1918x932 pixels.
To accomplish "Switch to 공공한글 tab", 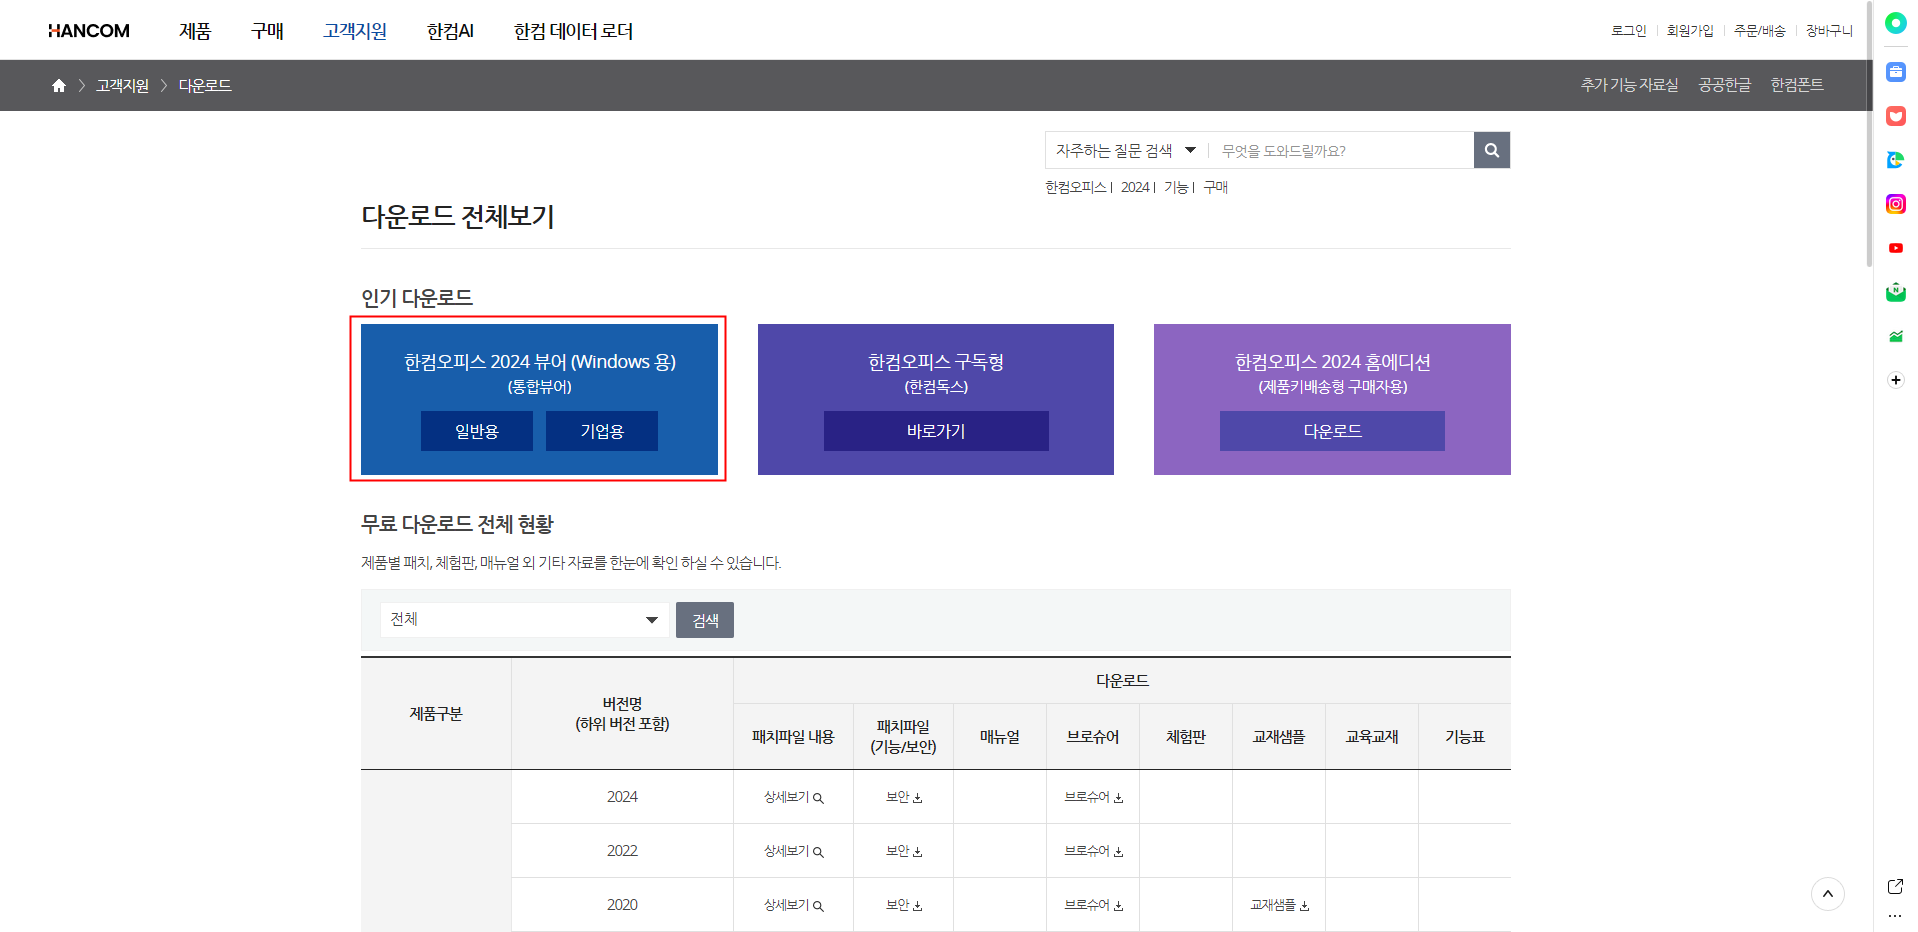I will click(1724, 85).
